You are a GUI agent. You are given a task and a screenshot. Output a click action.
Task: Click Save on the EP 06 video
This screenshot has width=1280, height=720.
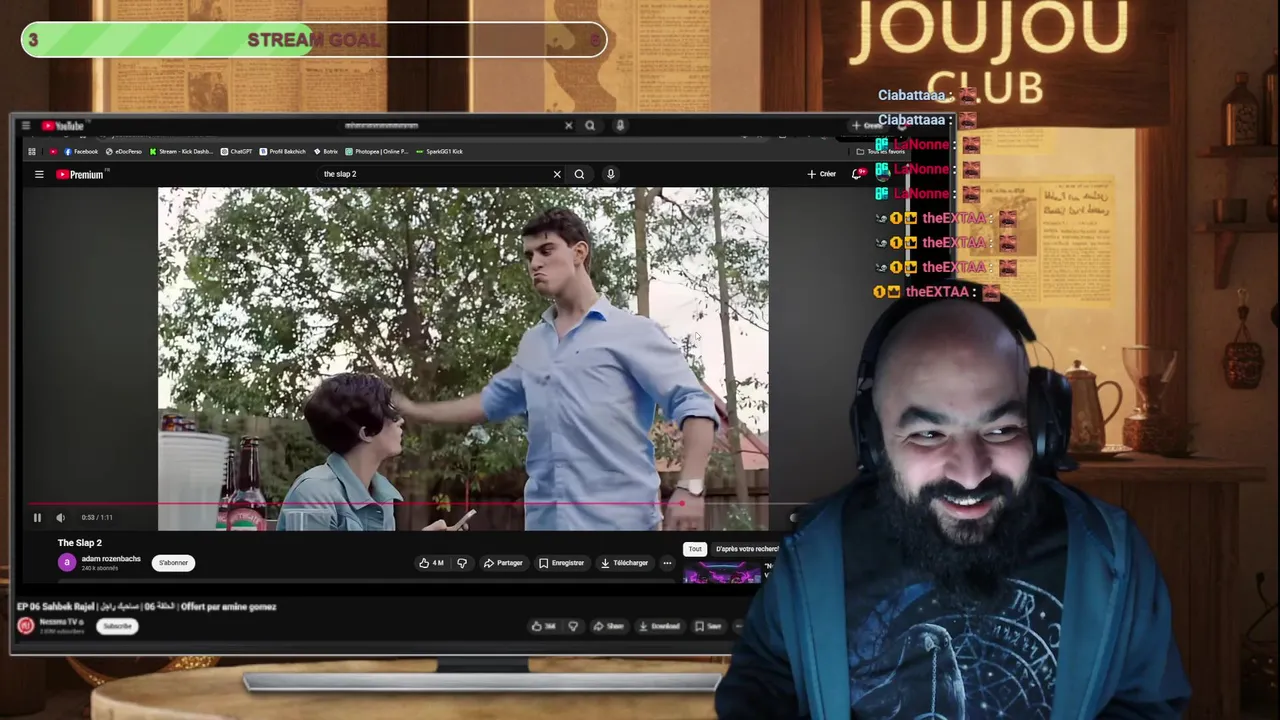708,627
